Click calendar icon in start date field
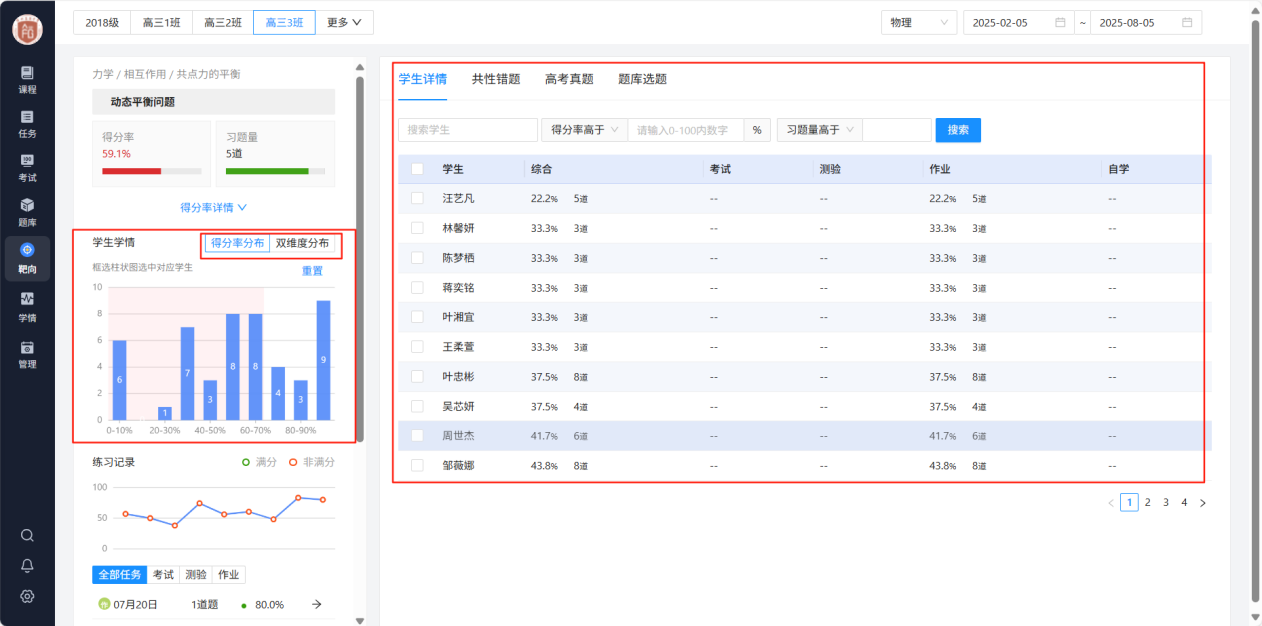Viewport: 1262px width, 626px height. pos(1060,22)
